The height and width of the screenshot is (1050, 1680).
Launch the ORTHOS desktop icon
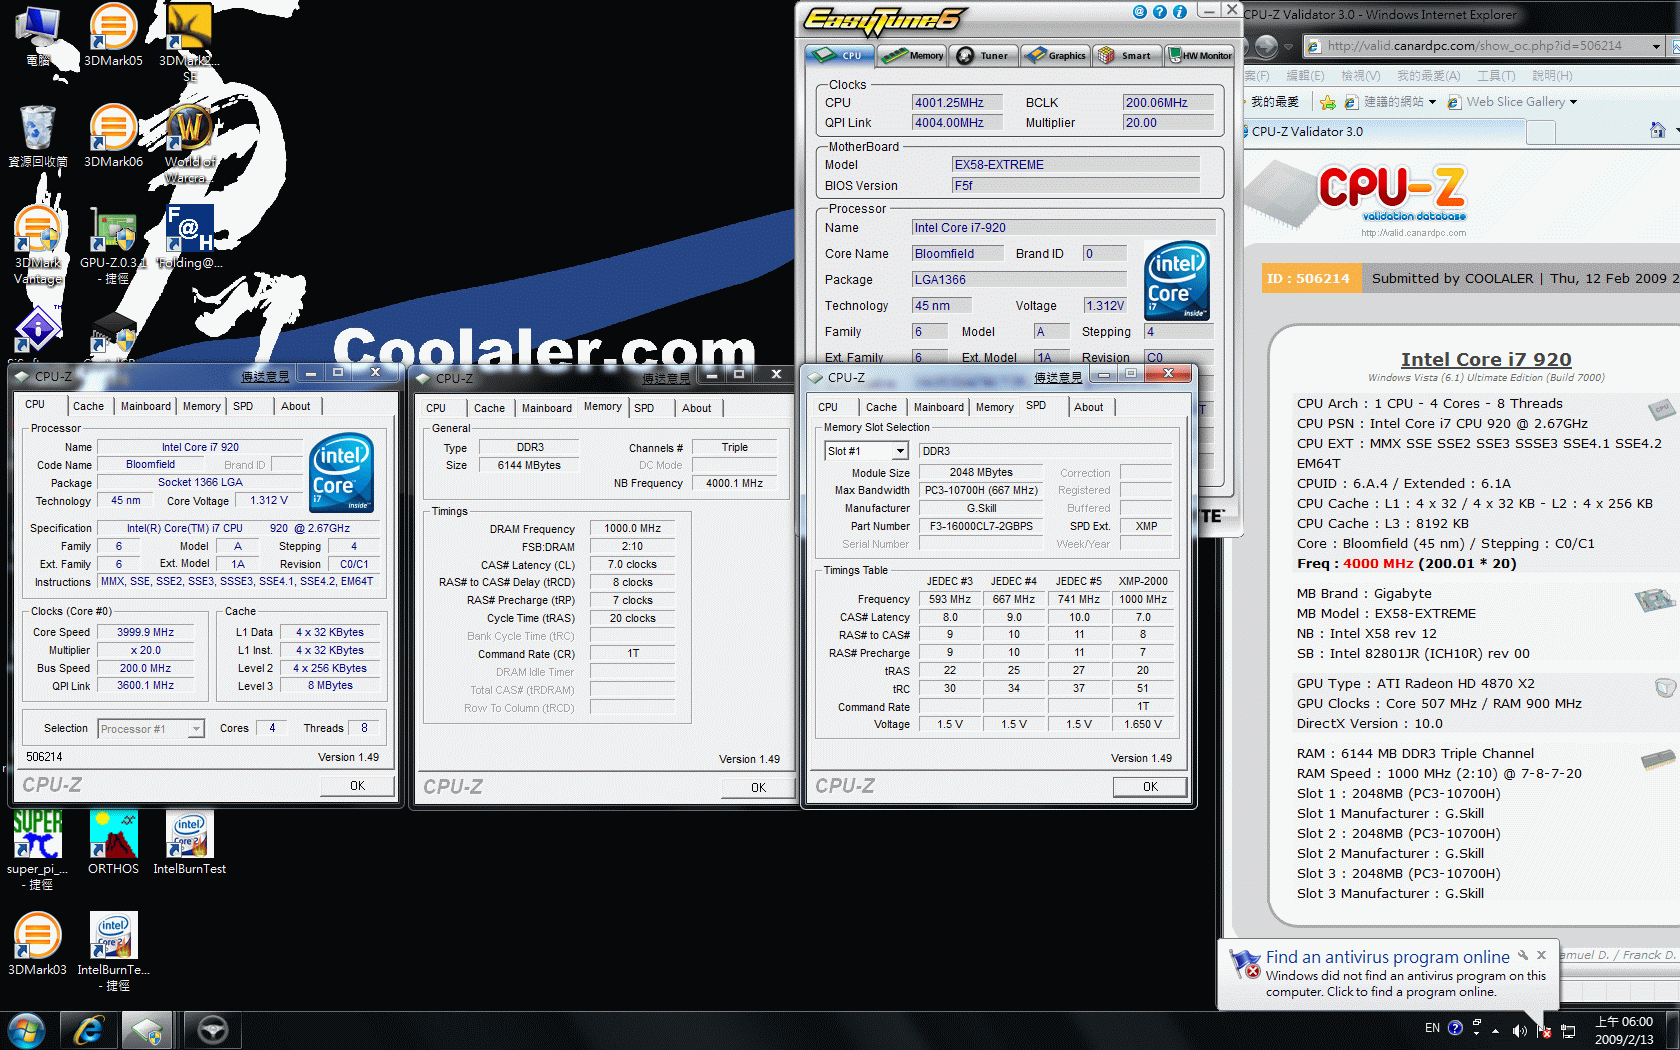[x=113, y=842]
